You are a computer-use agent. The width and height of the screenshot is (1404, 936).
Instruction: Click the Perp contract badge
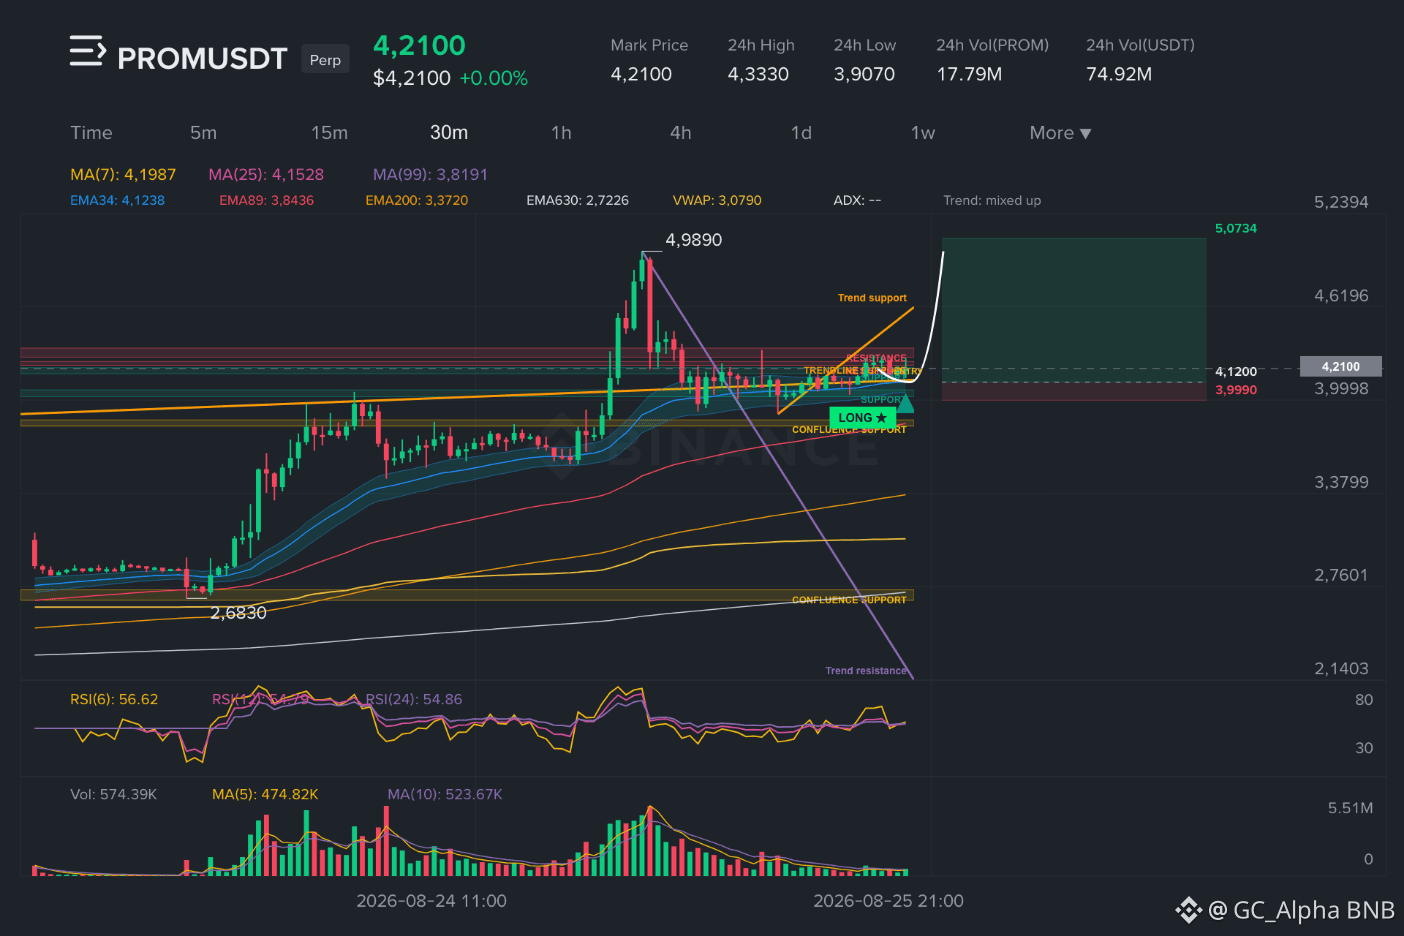click(x=325, y=60)
